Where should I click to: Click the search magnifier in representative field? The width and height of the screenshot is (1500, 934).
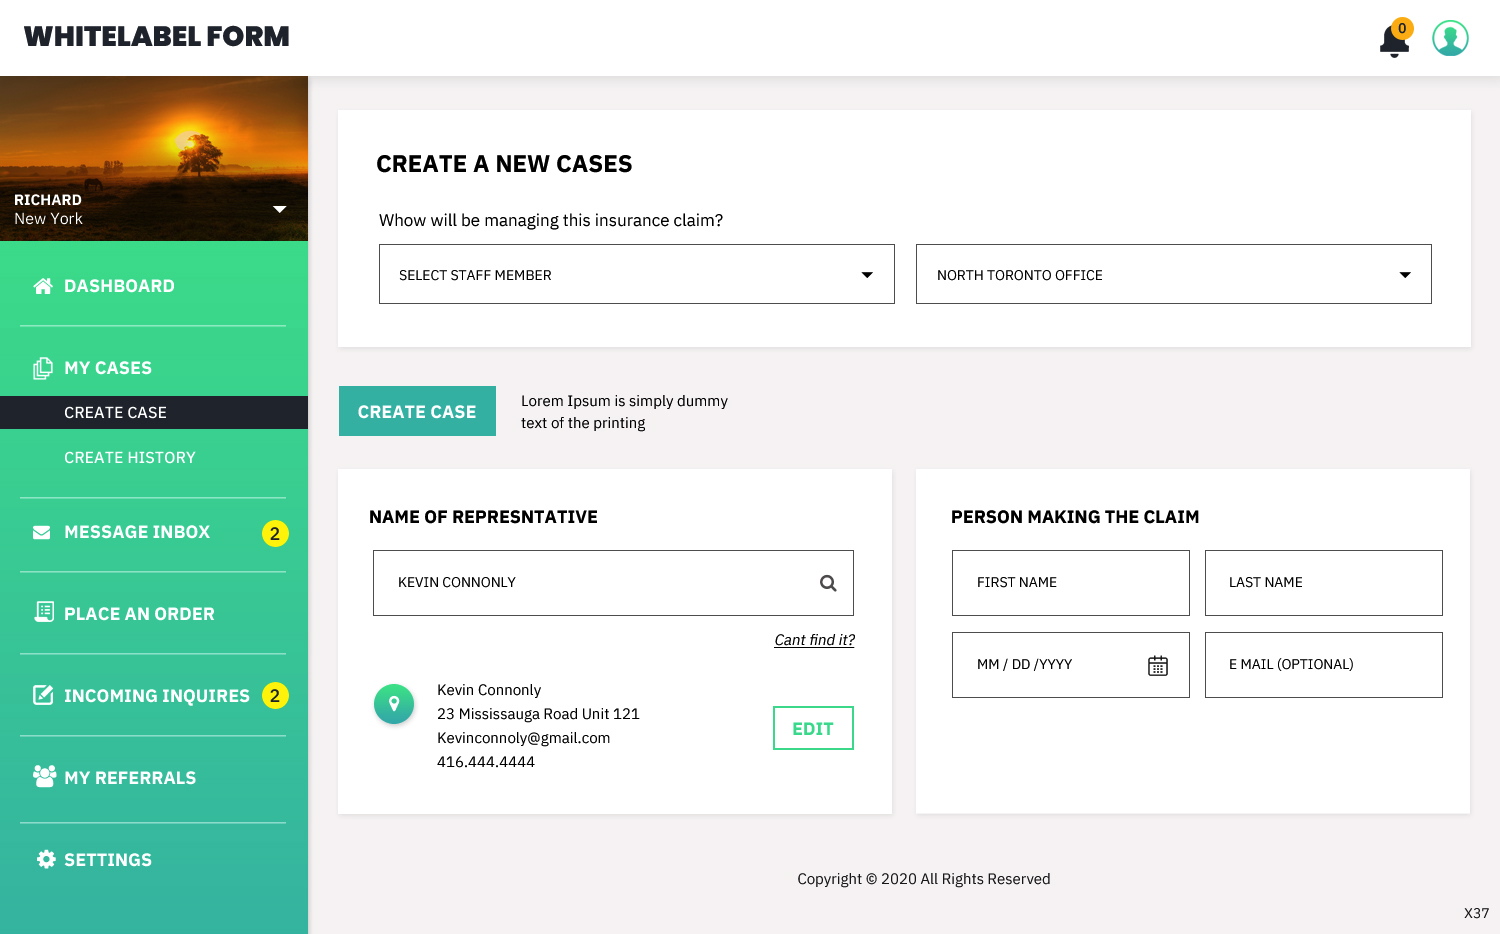[828, 583]
